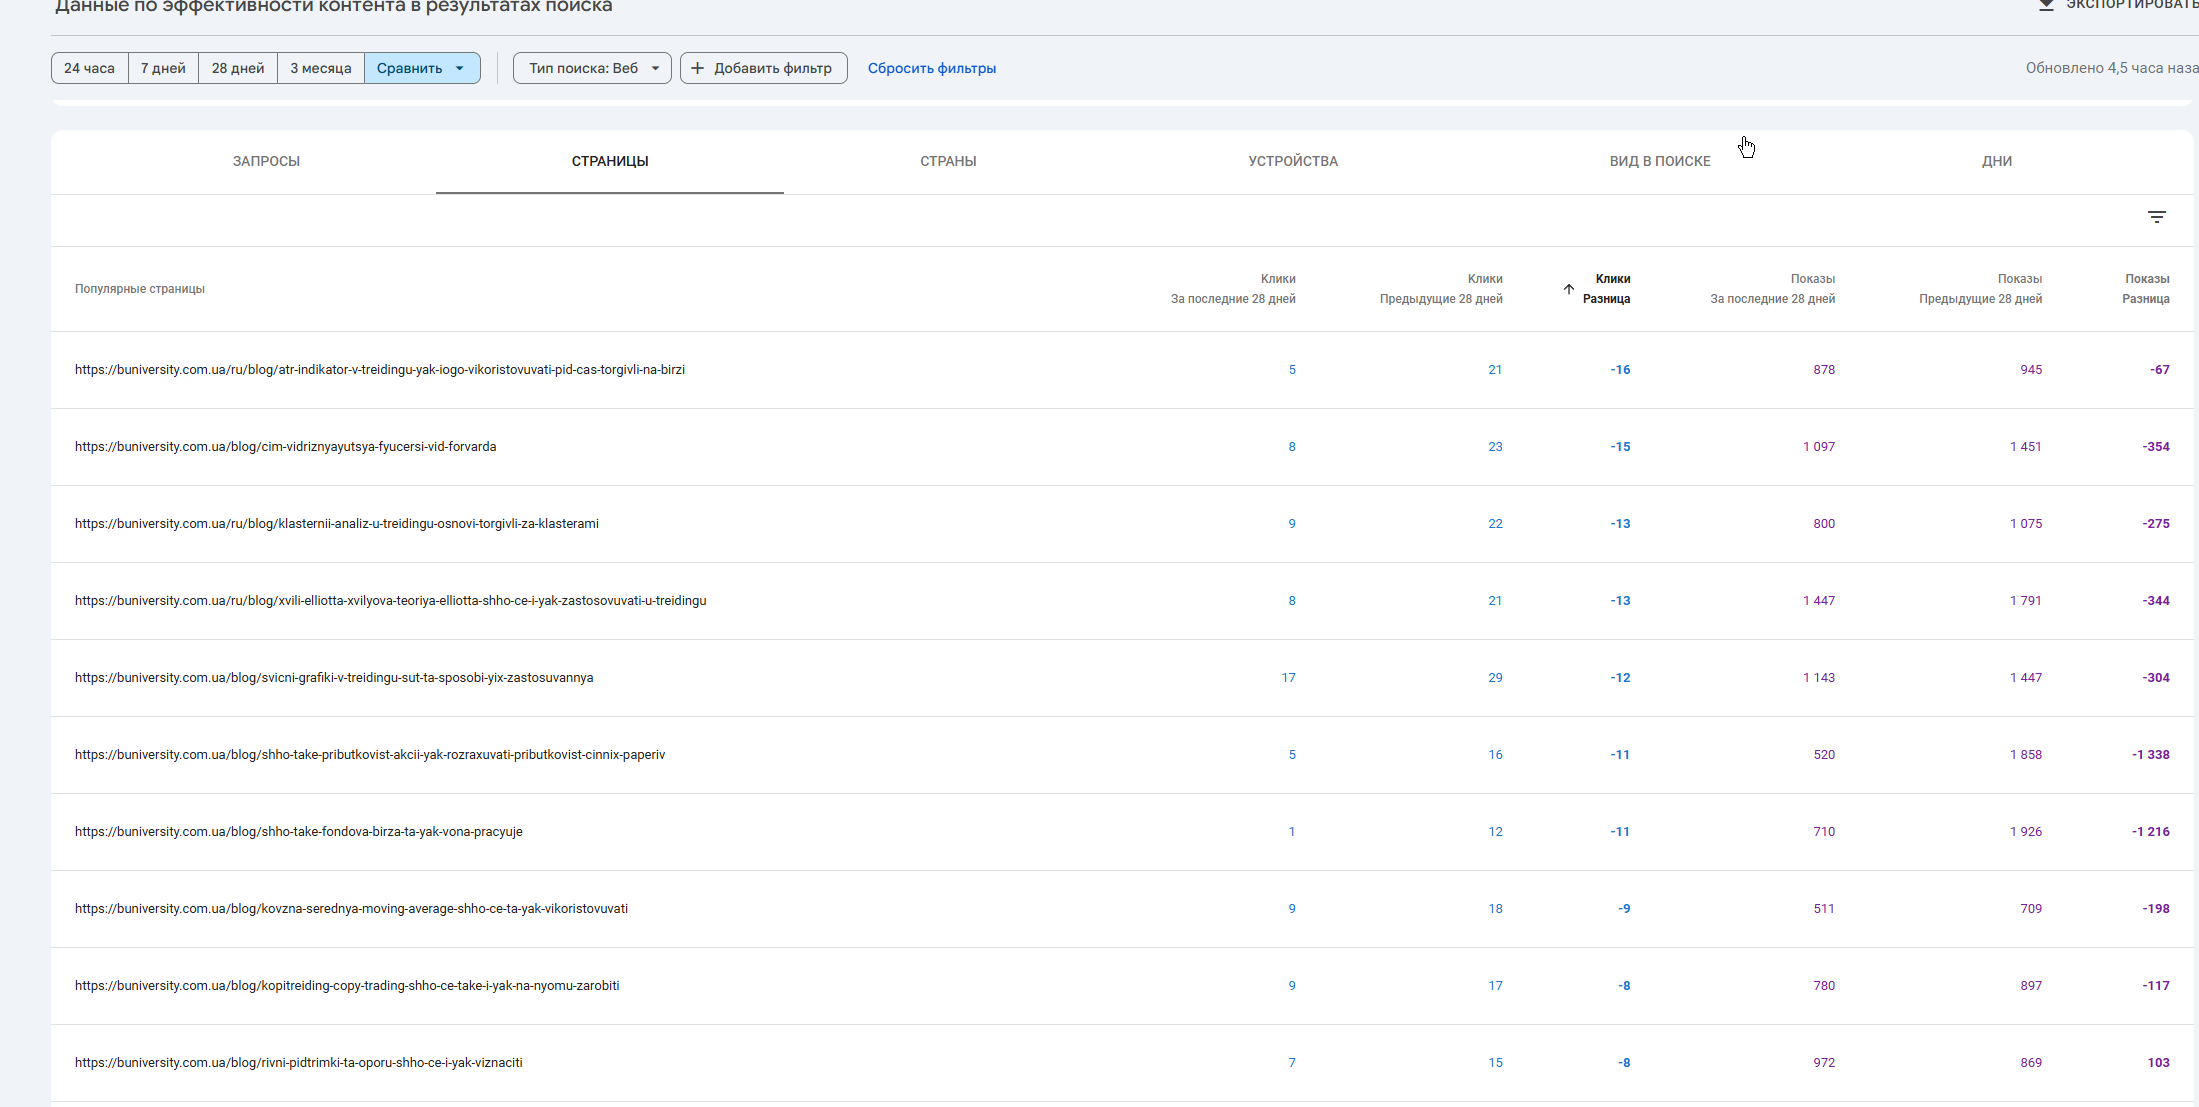Switch to the Запросы tab
2199x1107 pixels.
pyautogui.click(x=266, y=161)
